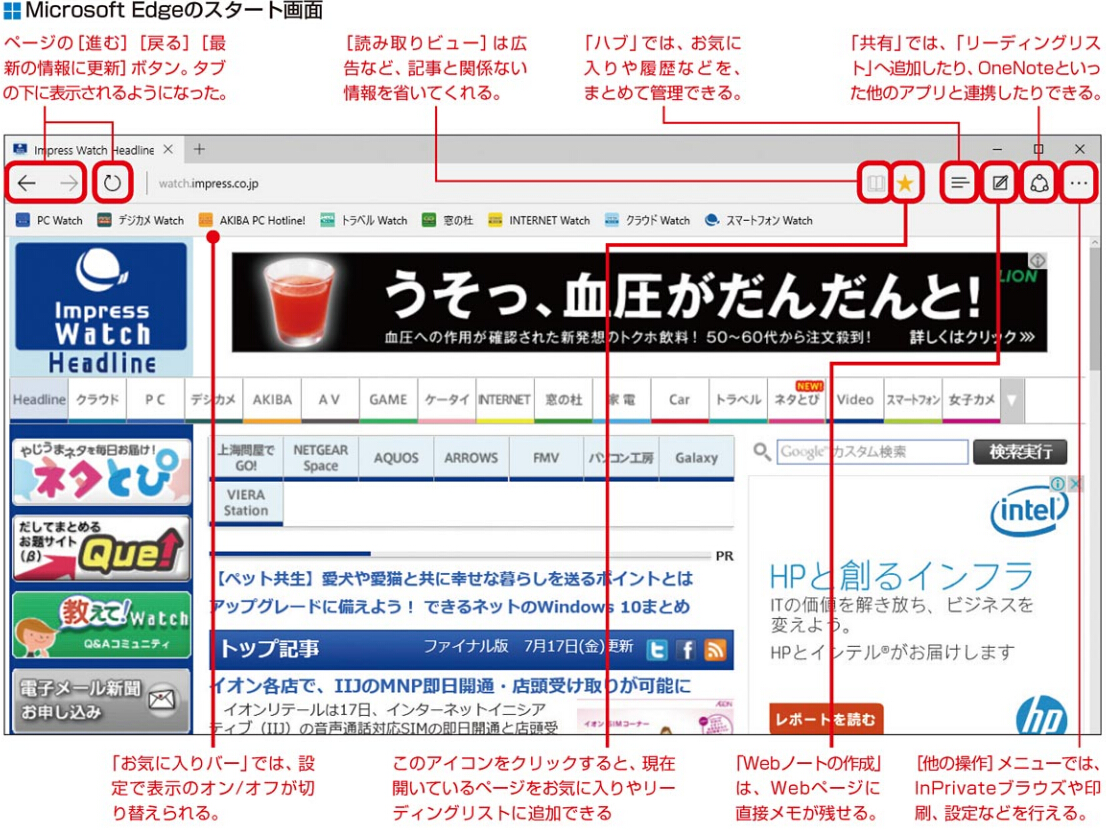Screen dimensions: 1106x830
Task: Open the 教えて!Watch Q&A banner
Action: pos(102,625)
